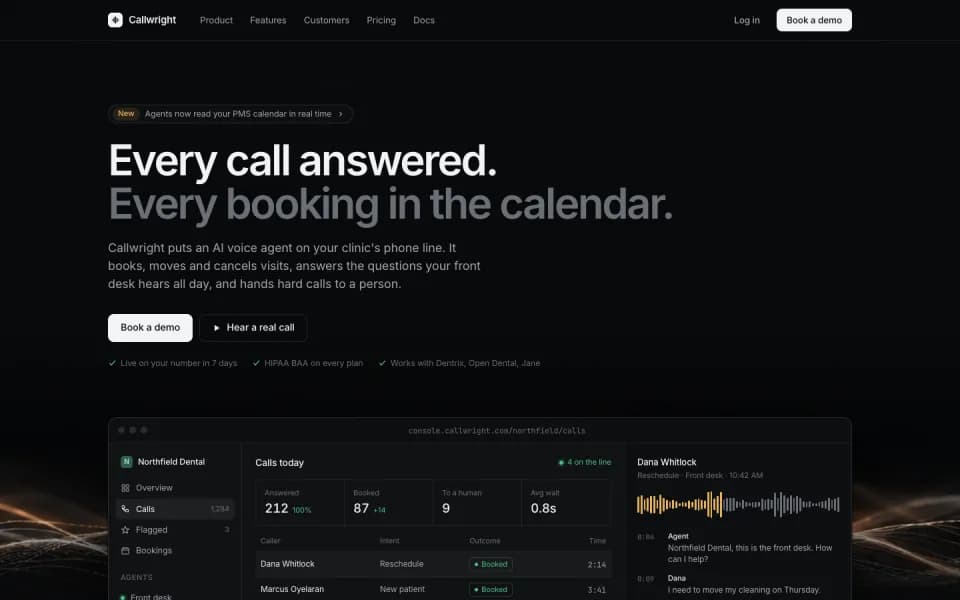Open the Pricing nav link
This screenshot has width=960, height=600.
pos(381,20)
